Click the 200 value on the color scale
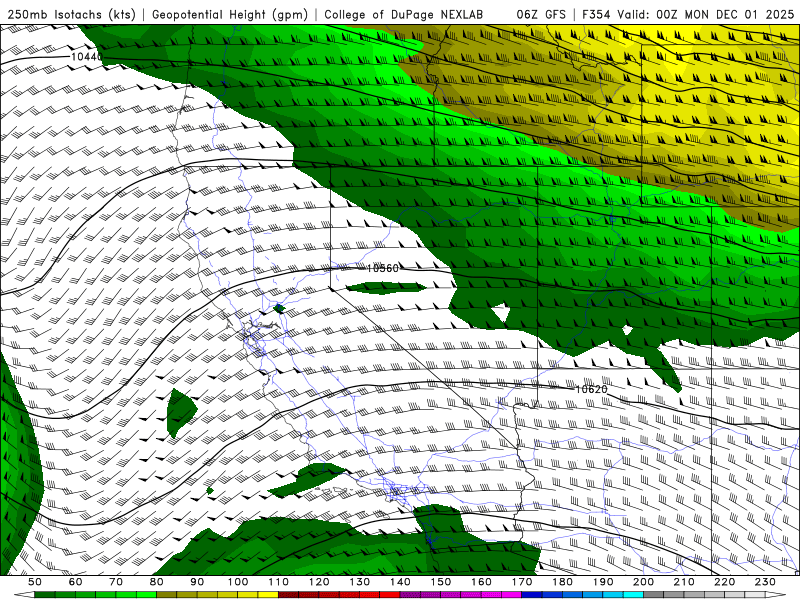Screen dimensions: 800x600 (x=643, y=582)
